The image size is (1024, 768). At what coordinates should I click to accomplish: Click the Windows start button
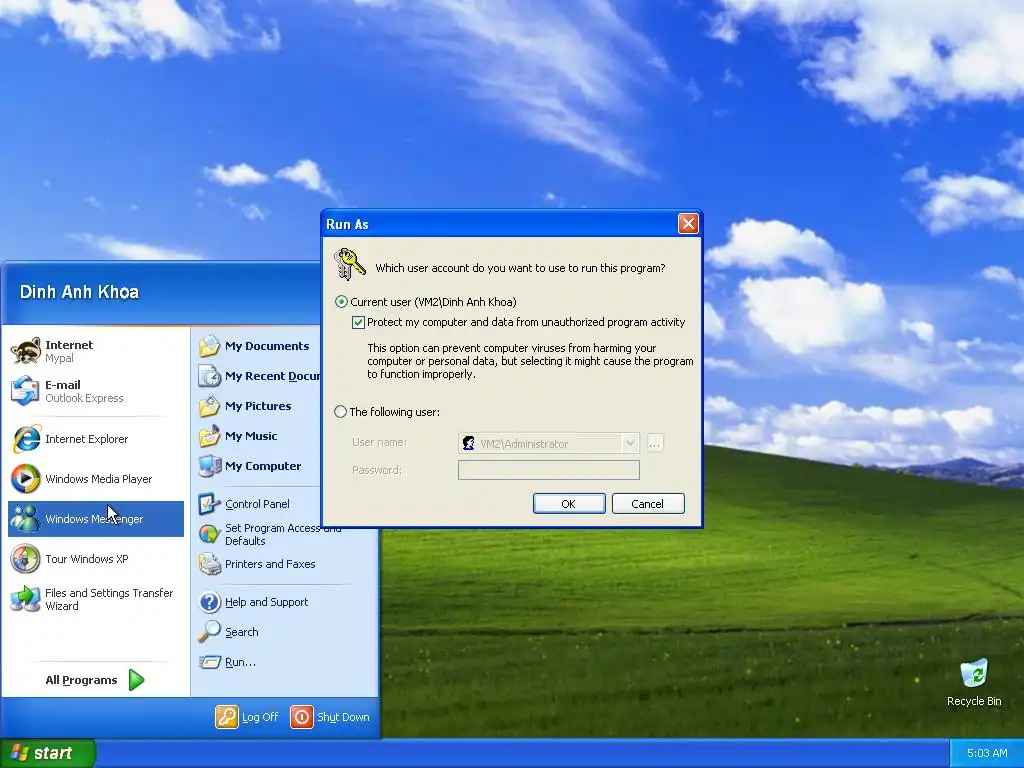pyautogui.click(x=48, y=753)
